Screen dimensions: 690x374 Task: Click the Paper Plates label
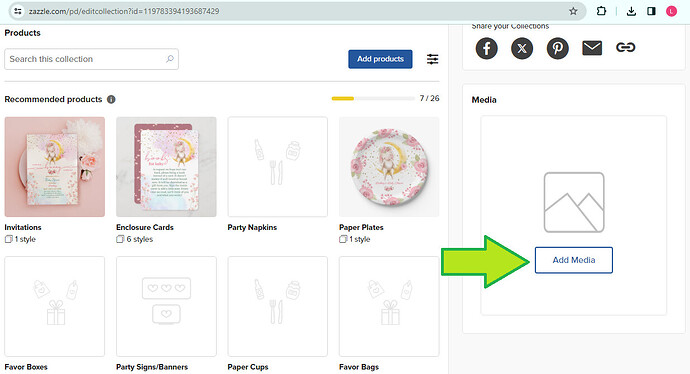[361, 227]
